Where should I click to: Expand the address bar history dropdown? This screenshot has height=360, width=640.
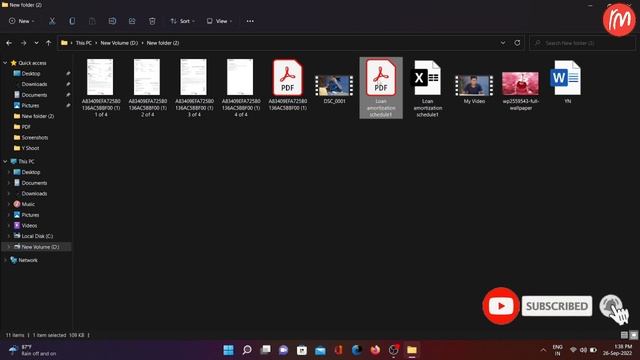pyautogui.click(x=503, y=43)
